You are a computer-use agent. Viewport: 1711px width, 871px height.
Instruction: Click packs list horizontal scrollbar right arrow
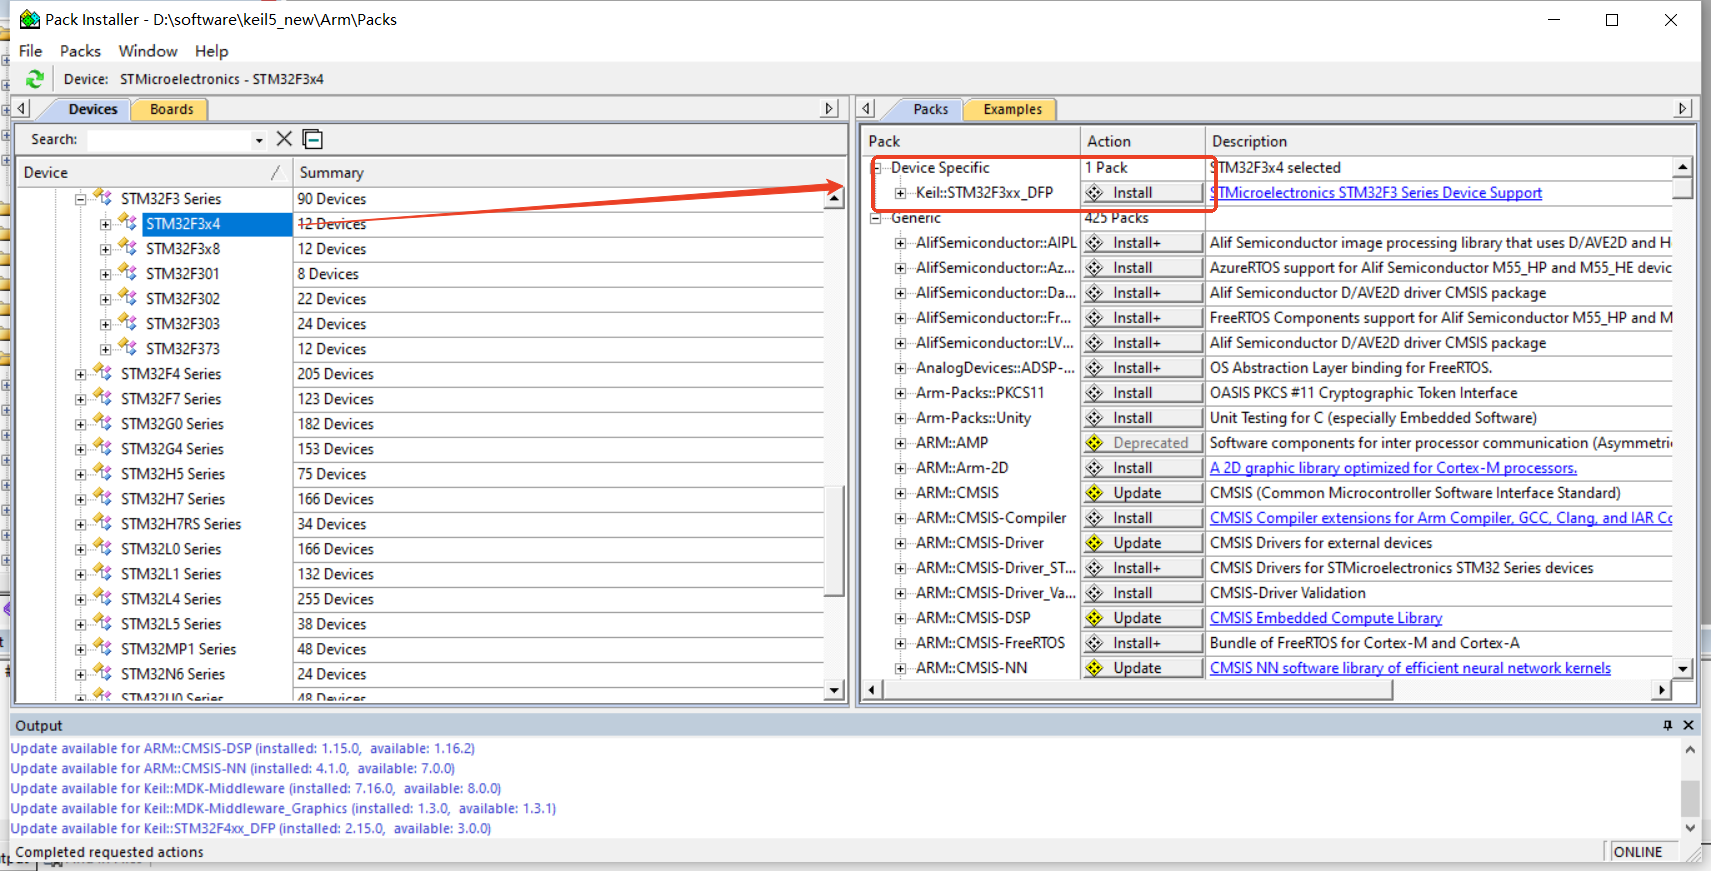[x=1662, y=689]
